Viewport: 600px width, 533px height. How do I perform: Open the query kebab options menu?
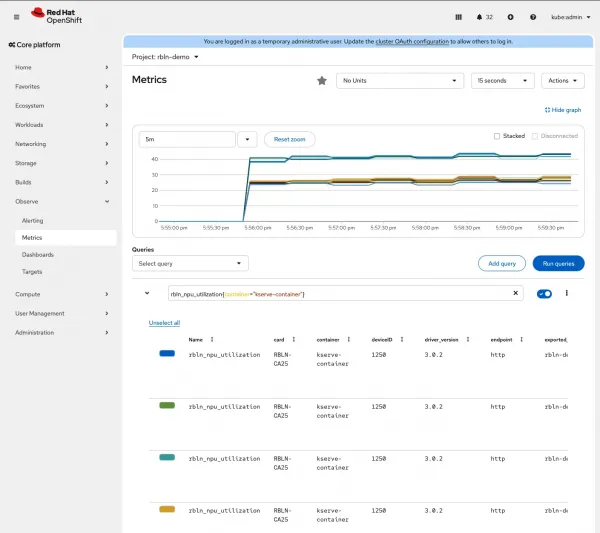pos(567,293)
